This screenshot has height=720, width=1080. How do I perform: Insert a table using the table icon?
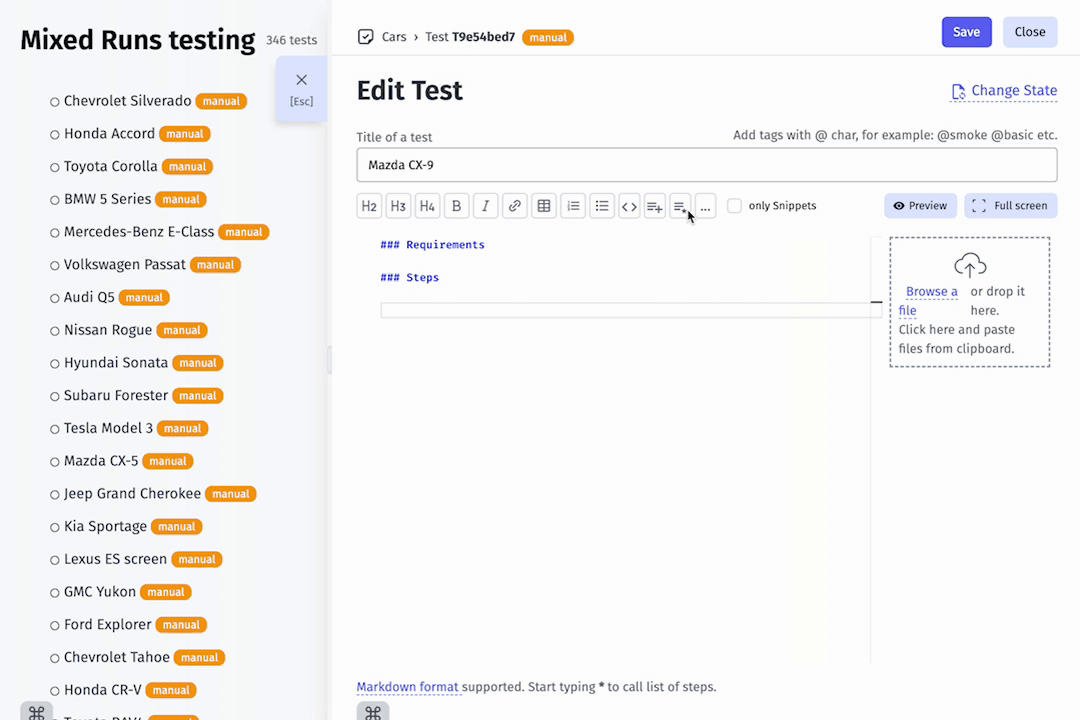coord(543,206)
